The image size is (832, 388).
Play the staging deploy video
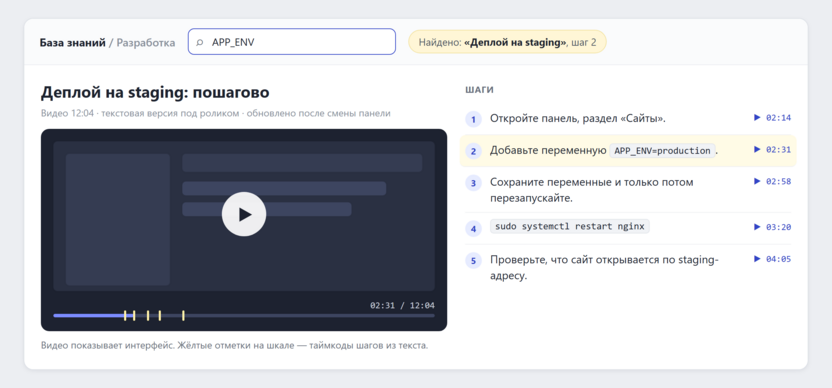(244, 214)
